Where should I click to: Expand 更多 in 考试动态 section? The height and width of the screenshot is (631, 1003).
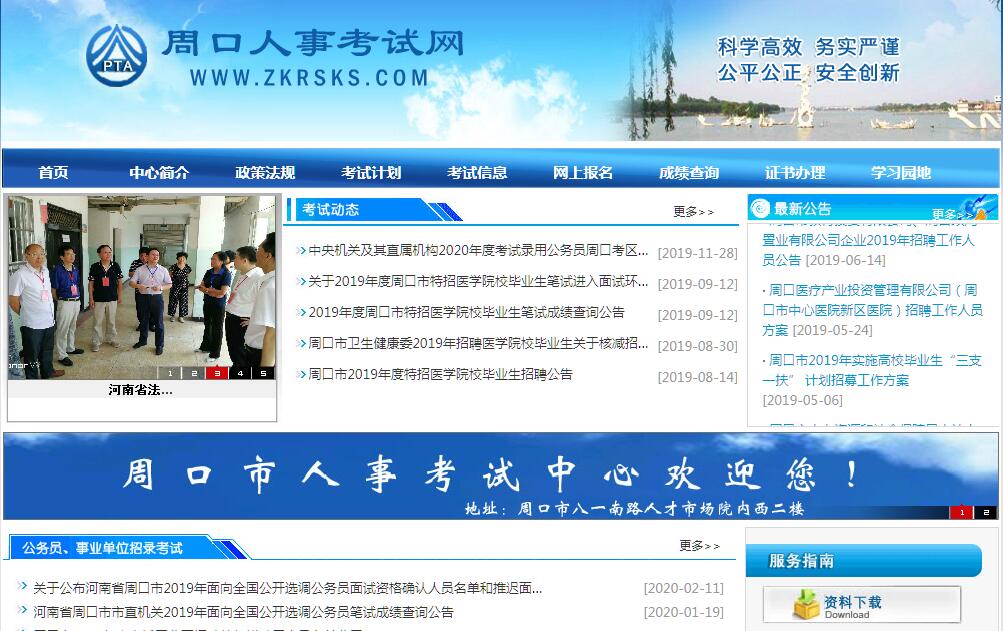coord(693,212)
